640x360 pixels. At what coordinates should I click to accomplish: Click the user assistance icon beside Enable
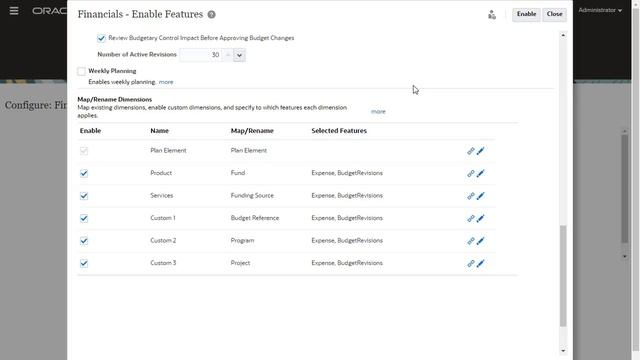click(492, 15)
